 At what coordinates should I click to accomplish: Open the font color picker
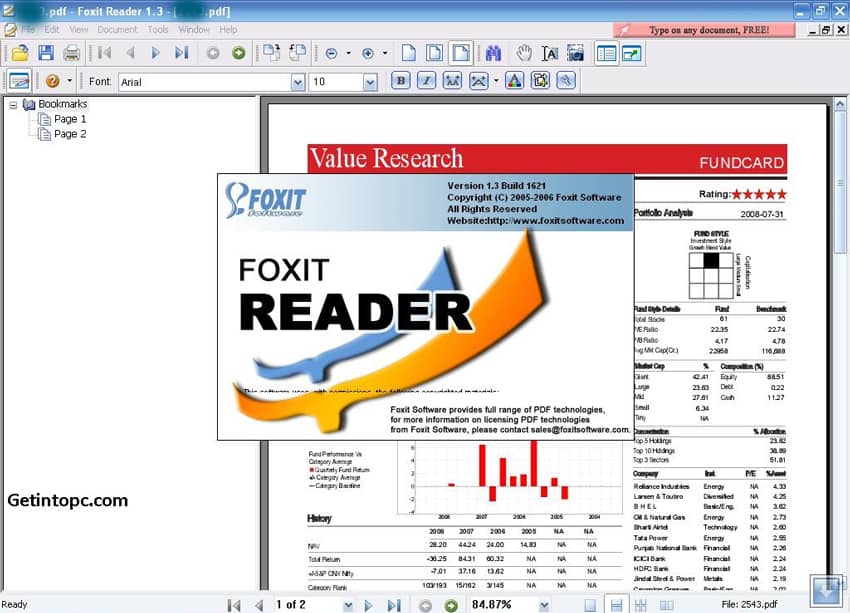coord(514,81)
